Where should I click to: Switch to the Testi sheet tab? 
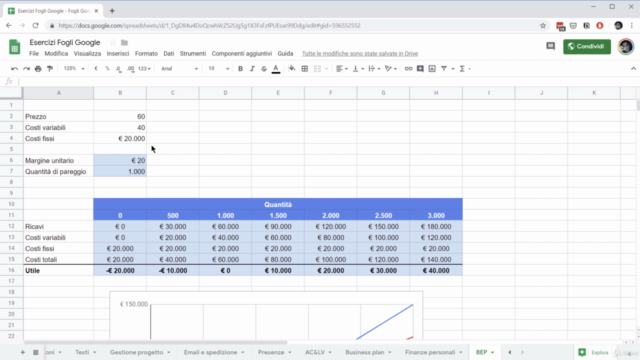[x=82, y=352]
